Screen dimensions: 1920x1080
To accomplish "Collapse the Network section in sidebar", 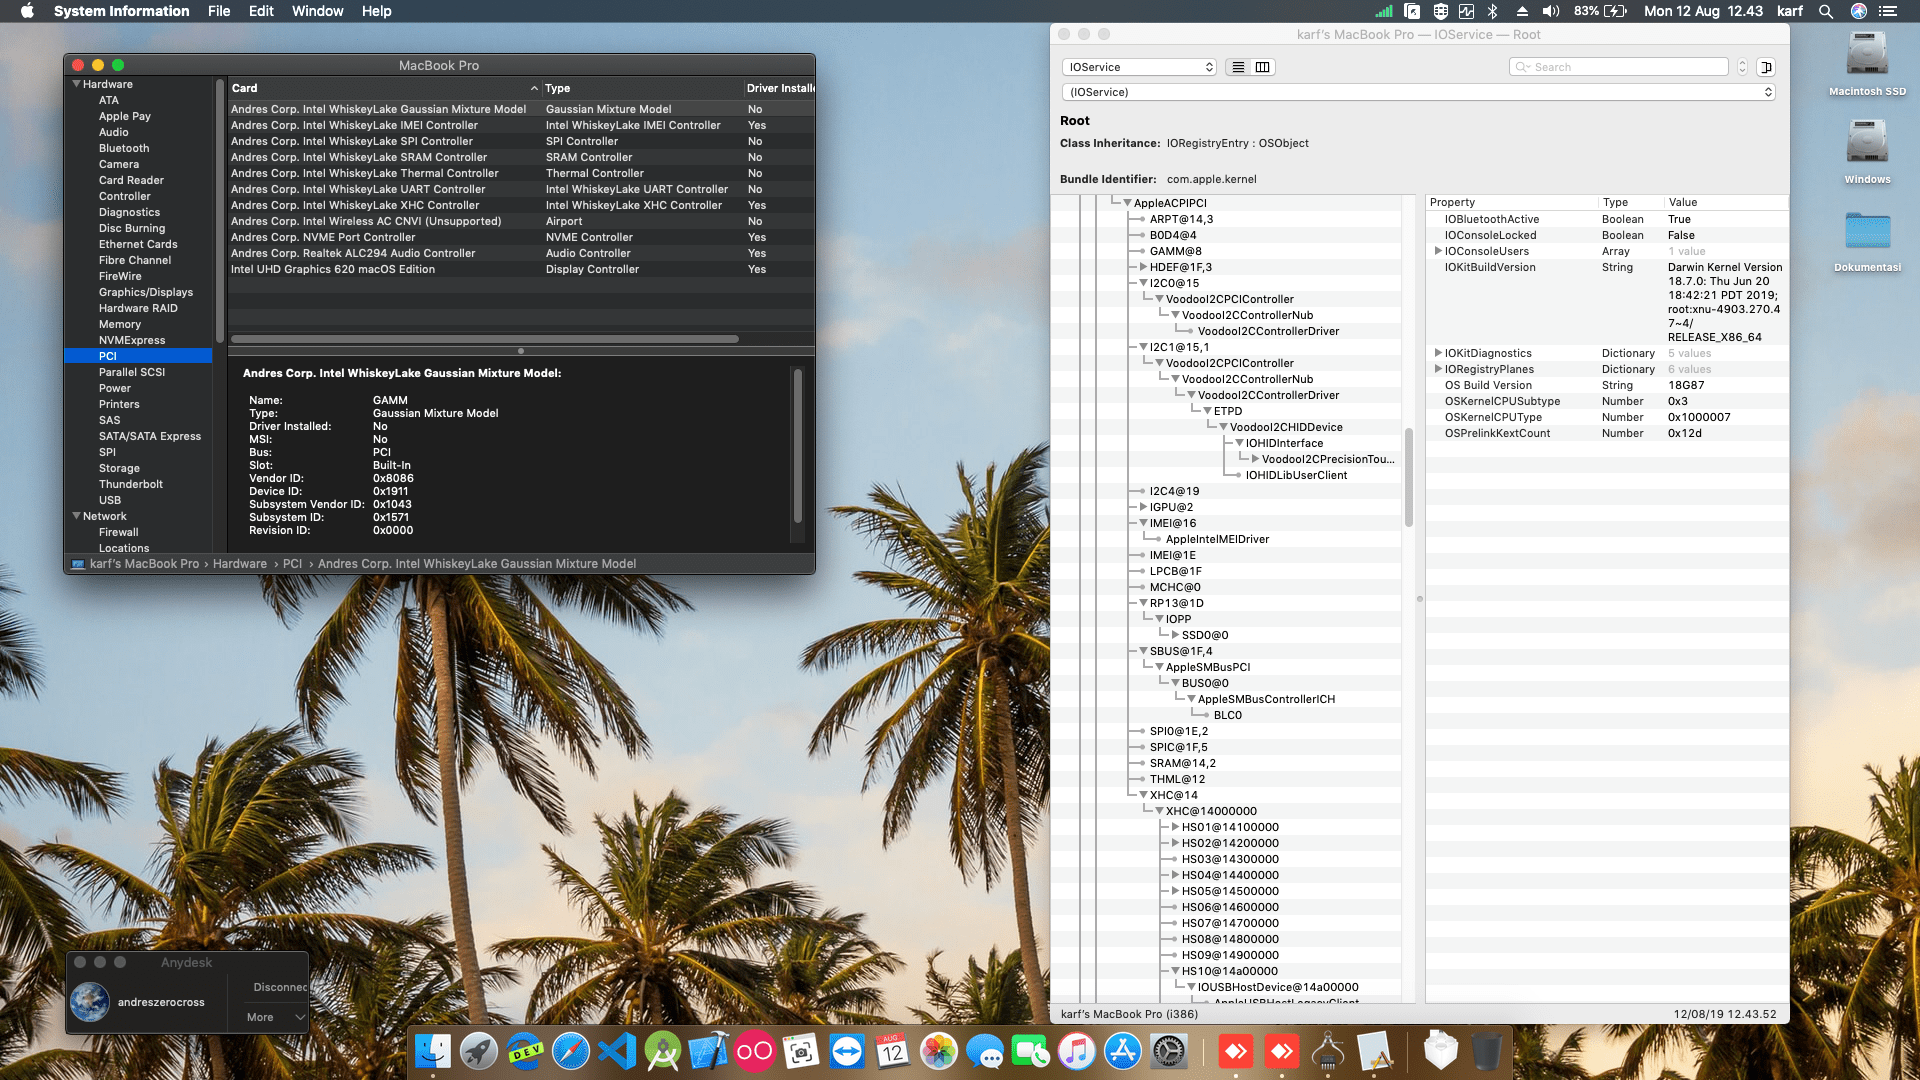I will (76, 516).
